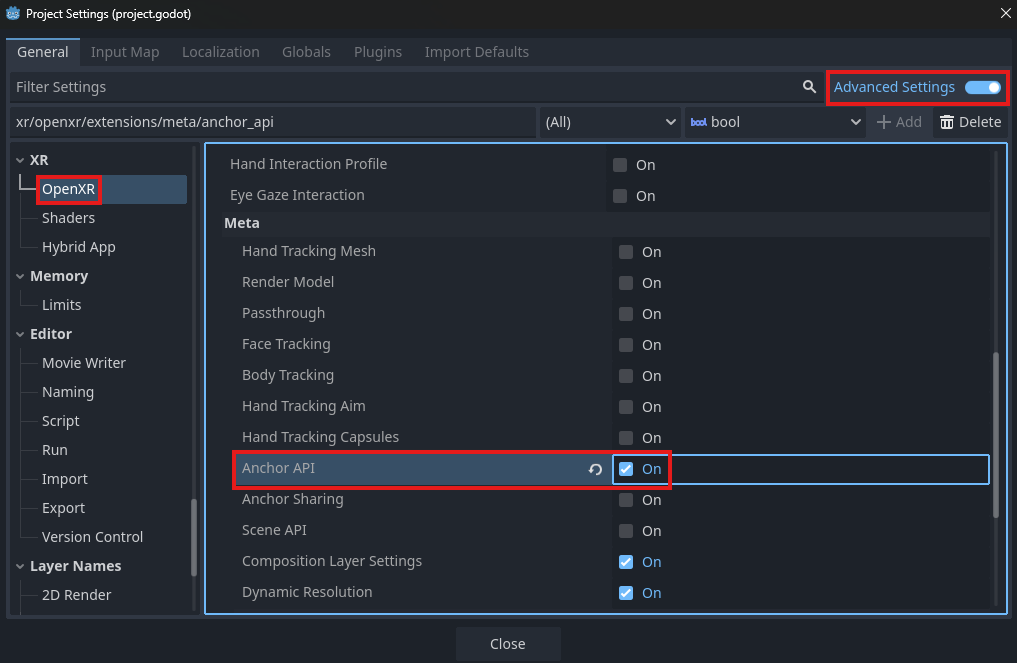
Task: Check the Hand Tracking Mesh option
Action: pos(626,252)
